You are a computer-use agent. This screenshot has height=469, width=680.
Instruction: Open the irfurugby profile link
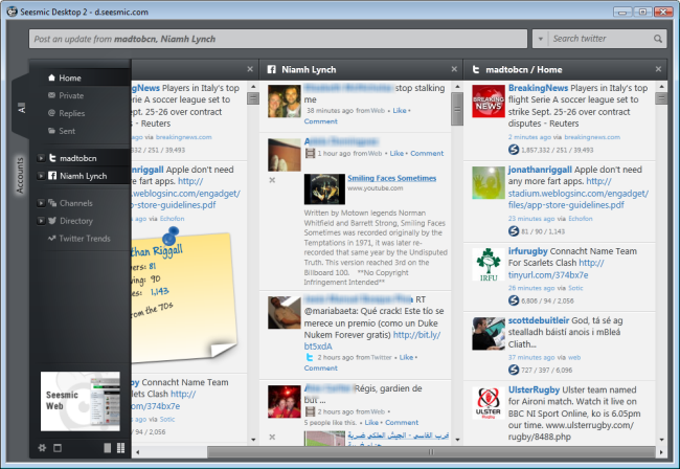click(528, 251)
